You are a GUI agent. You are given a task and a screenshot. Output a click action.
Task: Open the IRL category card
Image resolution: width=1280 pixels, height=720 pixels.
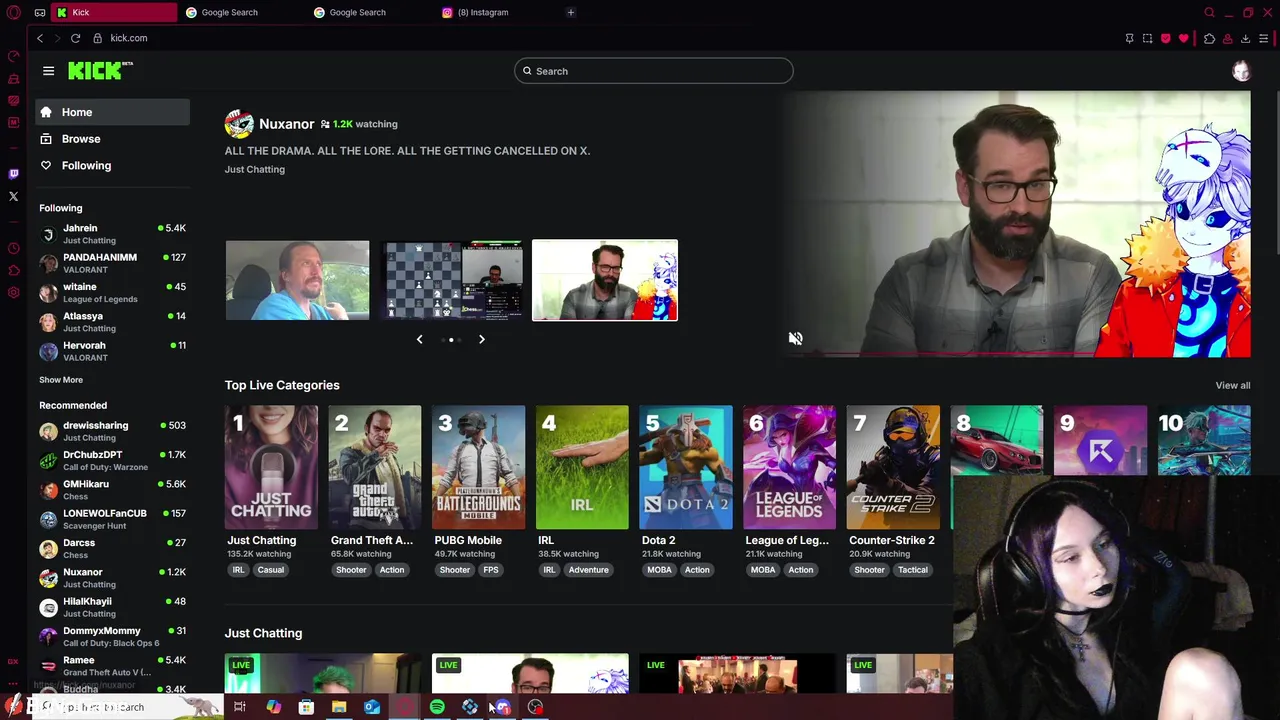click(x=582, y=467)
